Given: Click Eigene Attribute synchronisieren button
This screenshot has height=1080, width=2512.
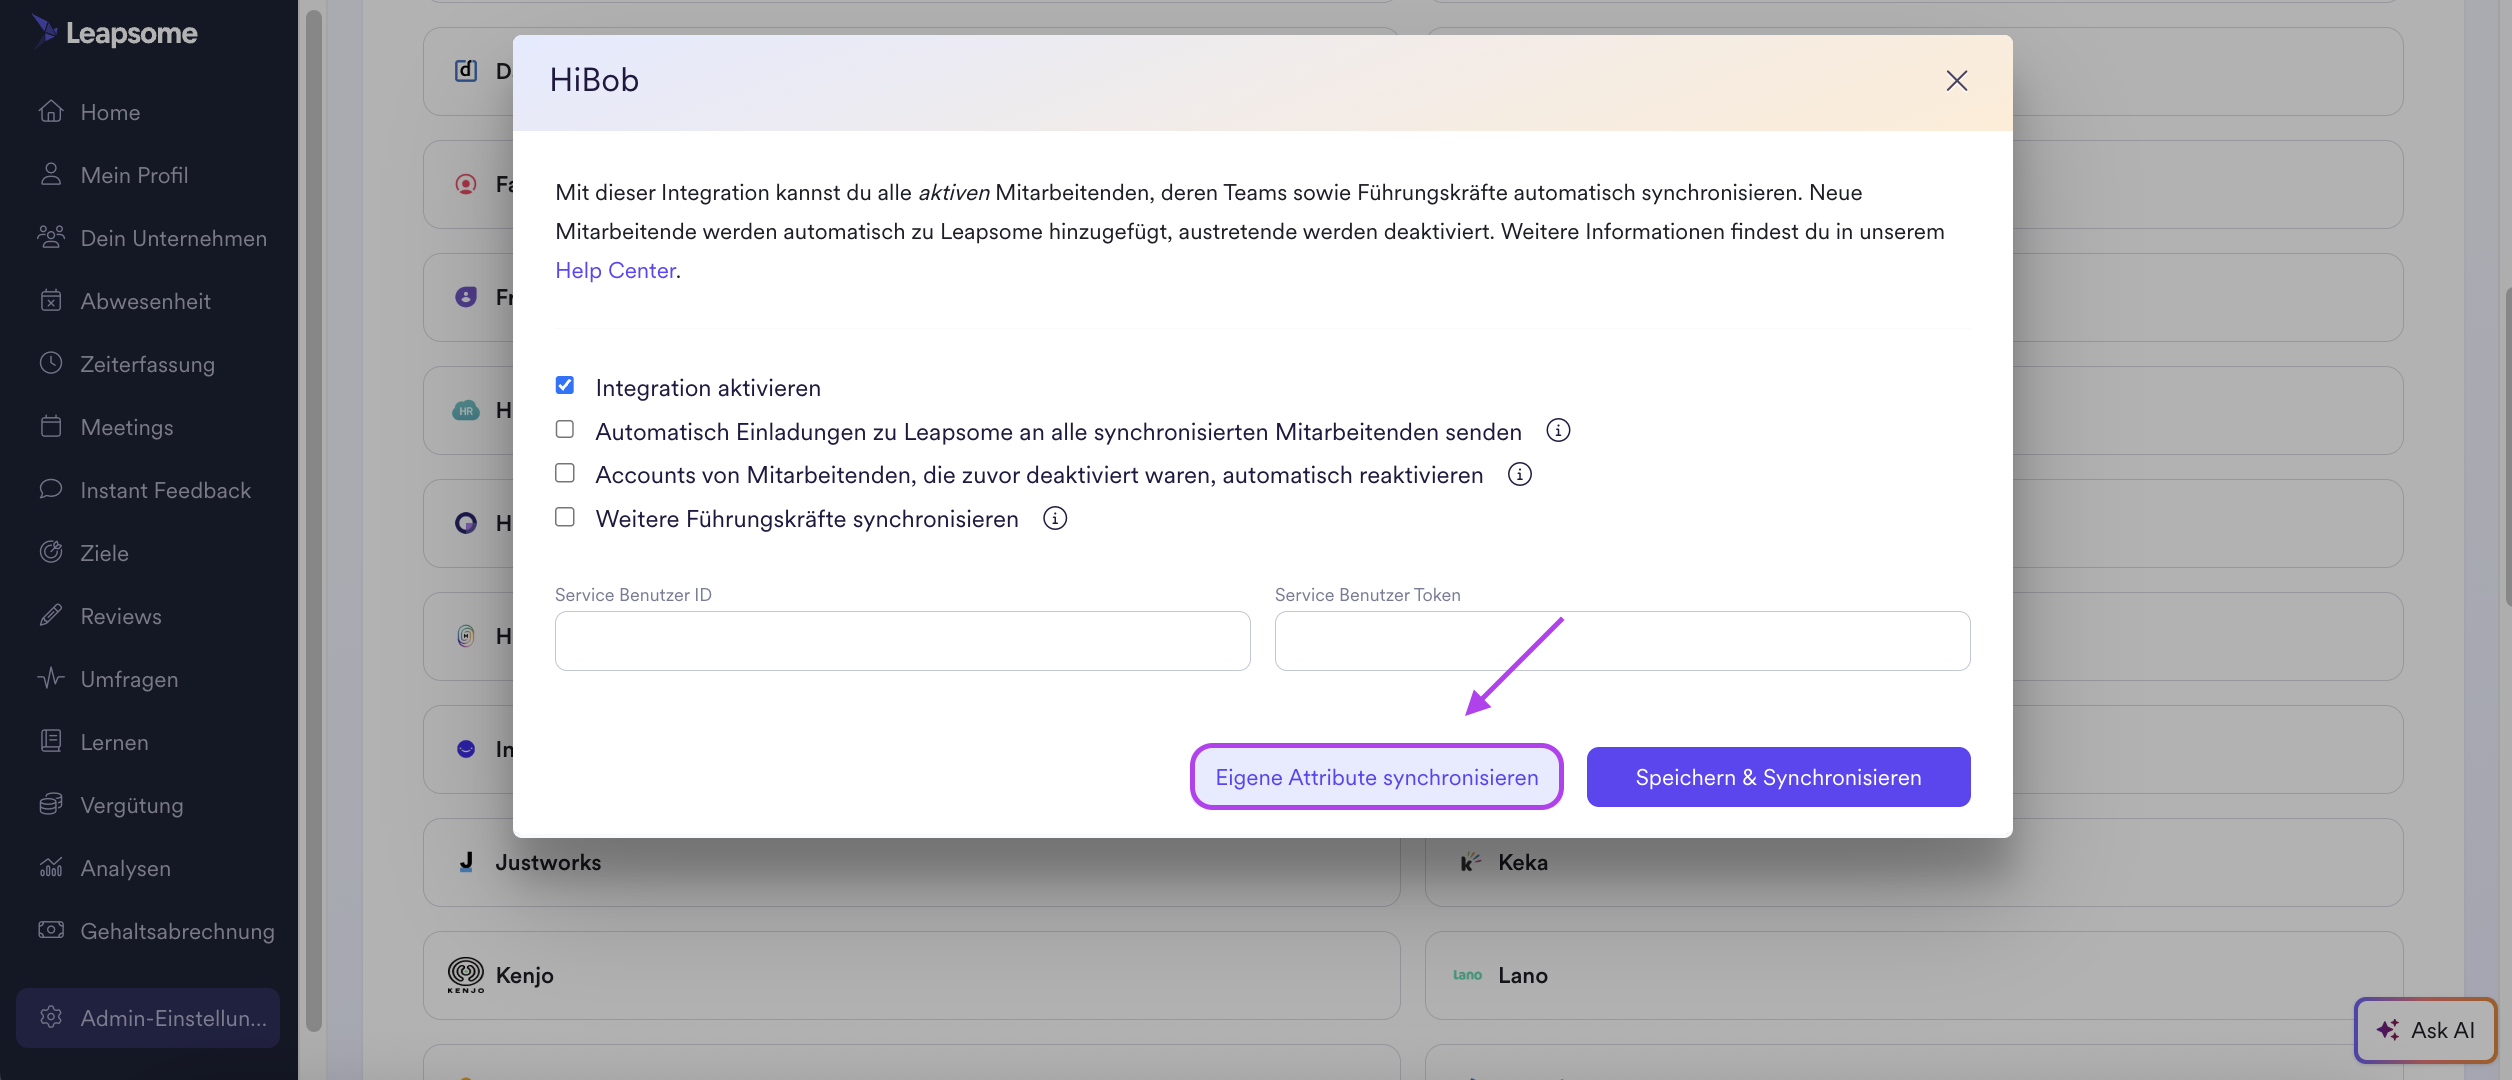Looking at the screenshot, I should (1376, 777).
